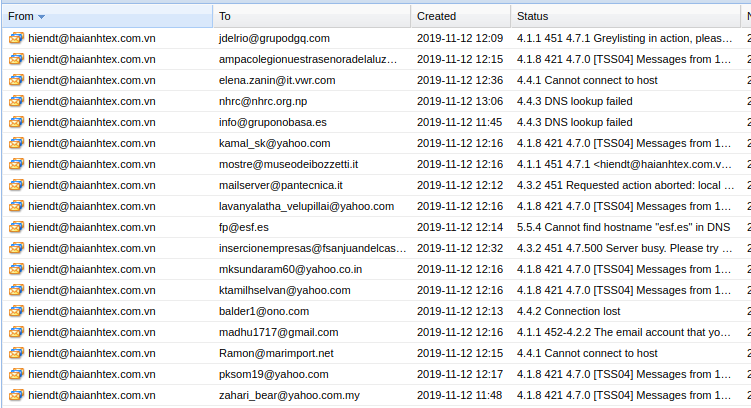The width and height of the screenshot is (751, 408).
Task: Select recipient madhu1717@gmail.com
Action: click(279, 332)
